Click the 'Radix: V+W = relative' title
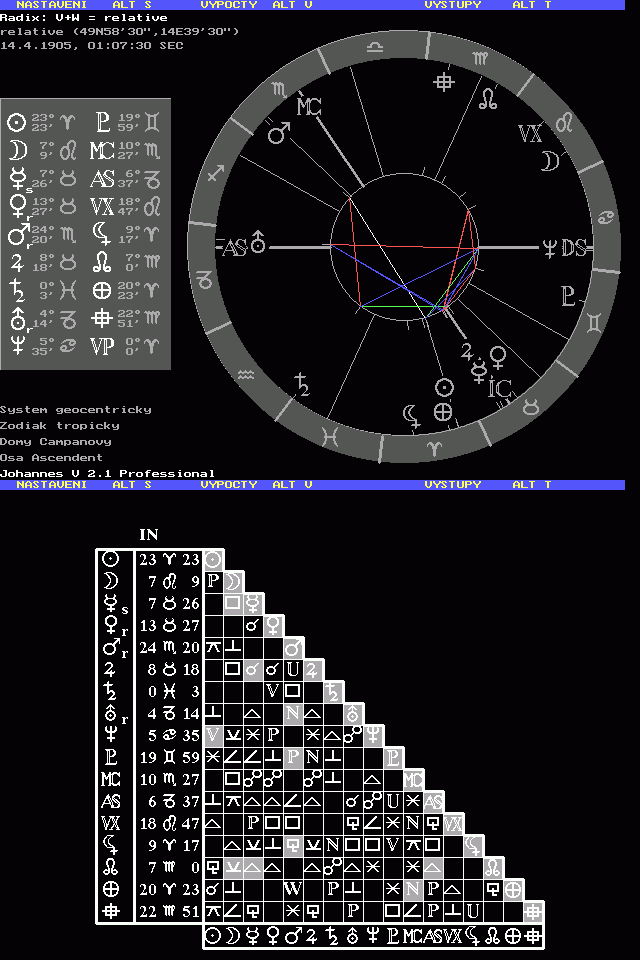The height and width of the screenshot is (960, 640). pyautogui.click(x=84, y=18)
